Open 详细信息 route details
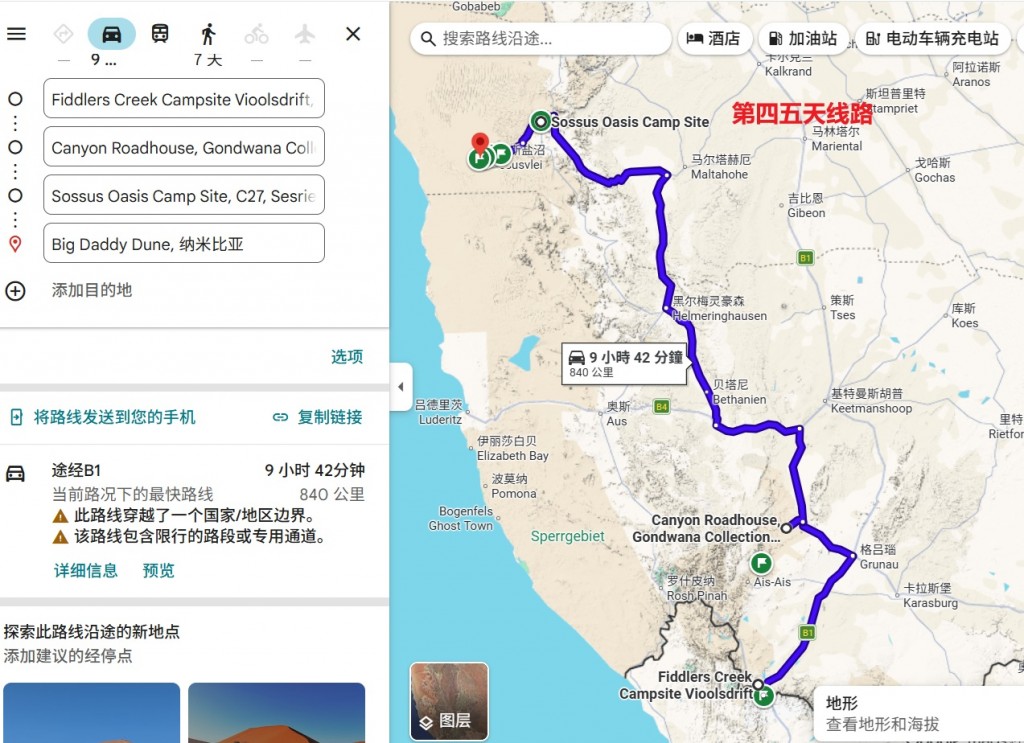 tap(86, 571)
